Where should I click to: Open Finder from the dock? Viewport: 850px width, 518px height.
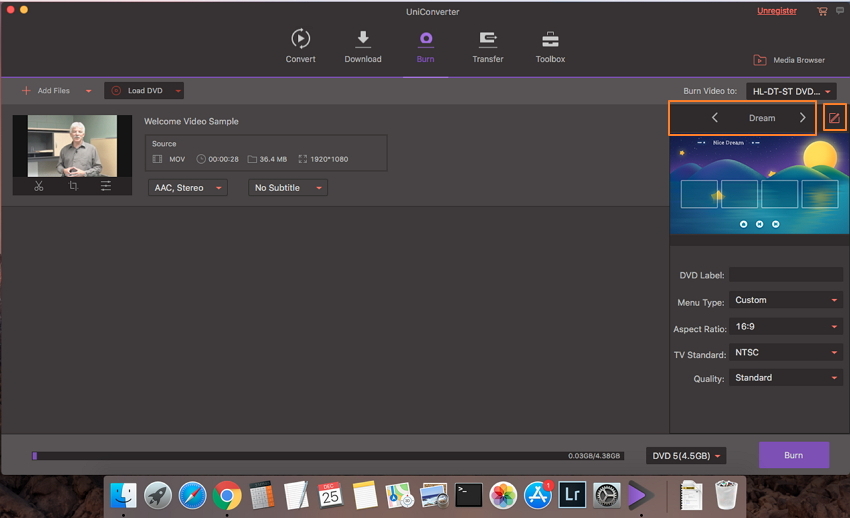pos(124,495)
